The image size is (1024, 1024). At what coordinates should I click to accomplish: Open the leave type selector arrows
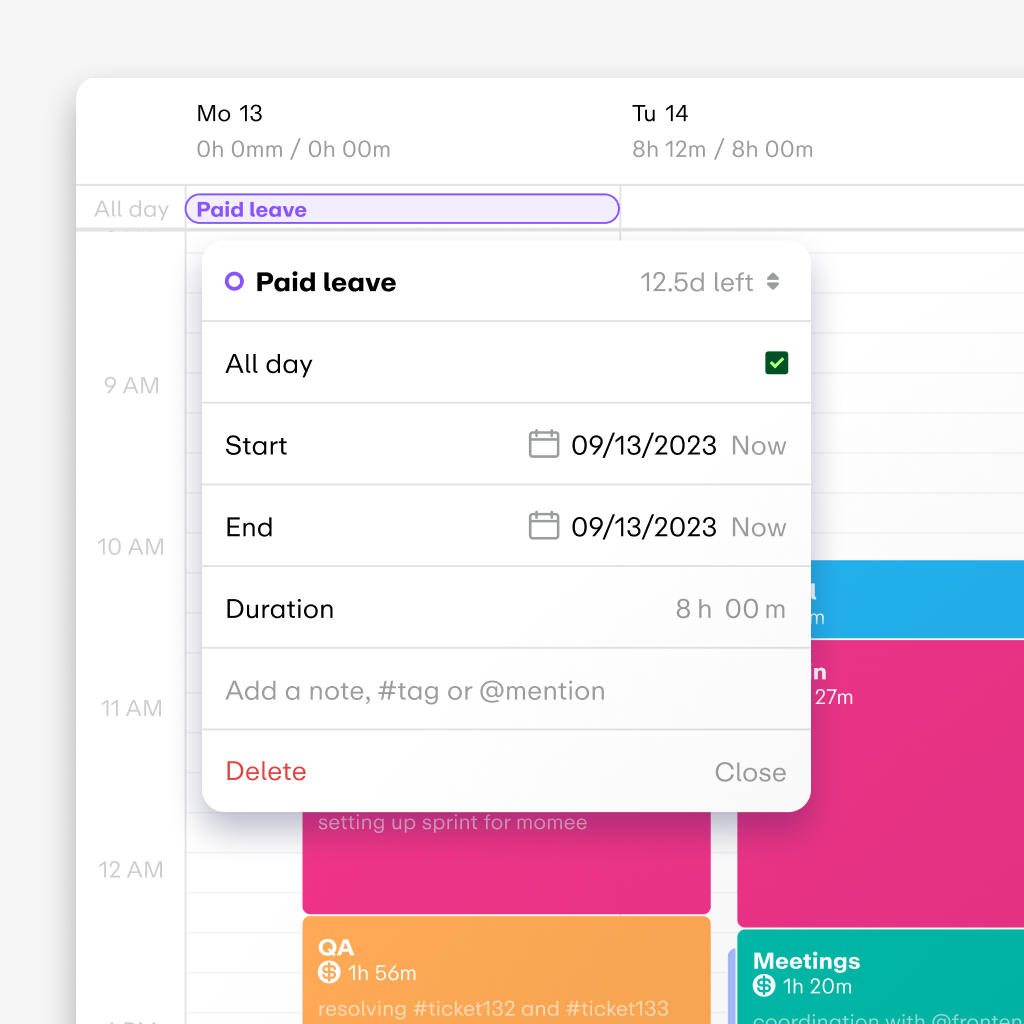click(x=773, y=281)
